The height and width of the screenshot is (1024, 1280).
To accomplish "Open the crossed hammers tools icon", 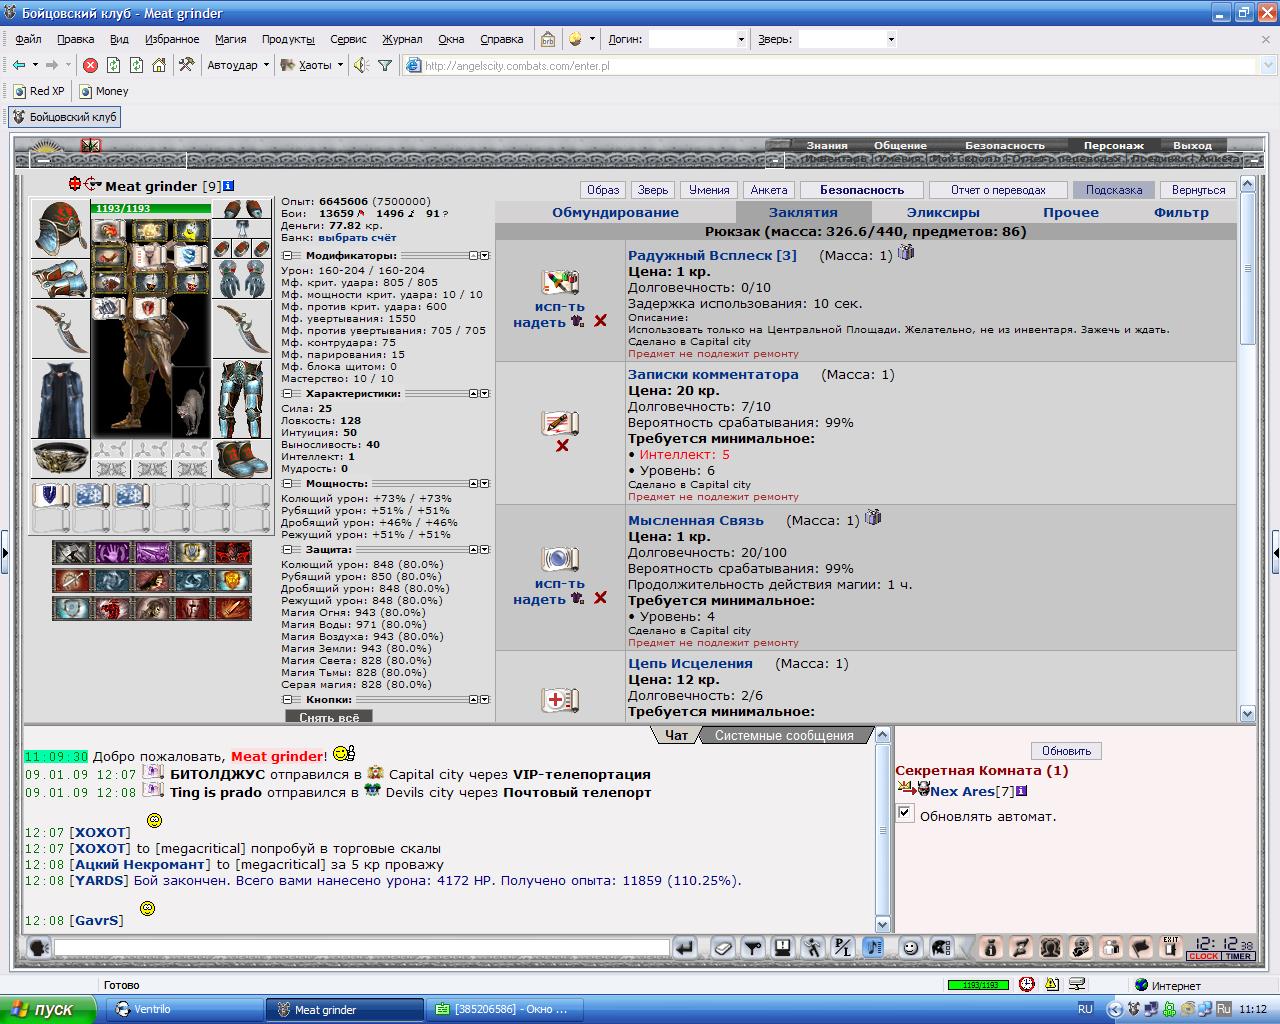I will click(x=186, y=65).
